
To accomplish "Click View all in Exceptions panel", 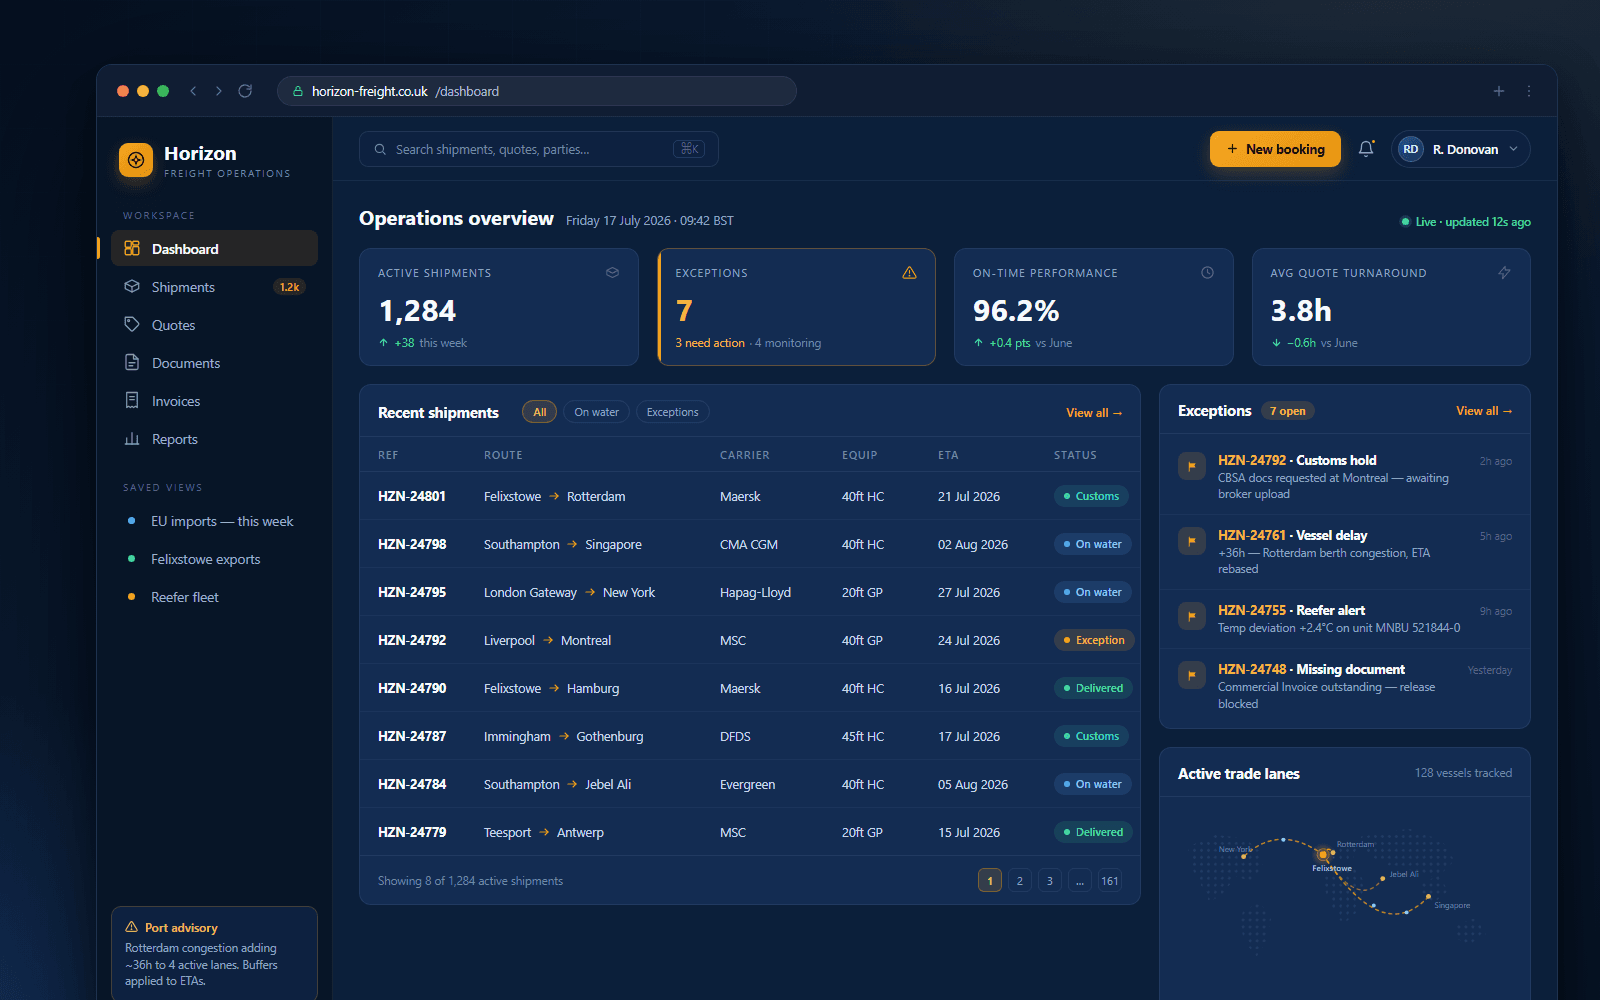I will [x=1484, y=411].
